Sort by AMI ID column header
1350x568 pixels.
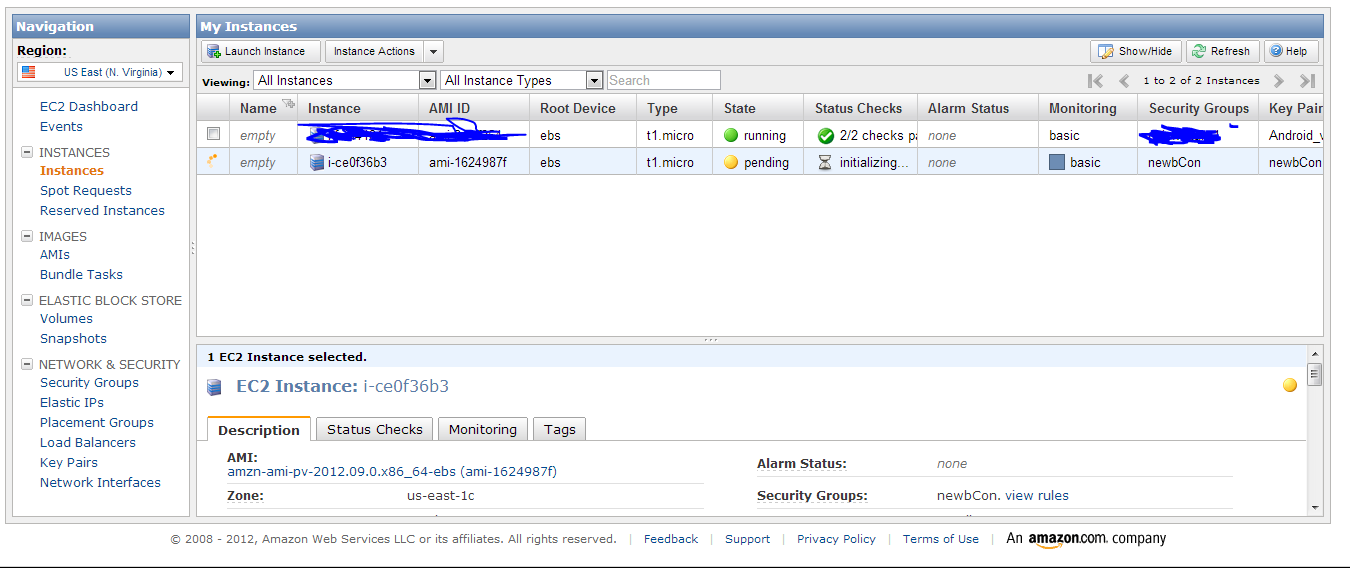pos(474,108)
